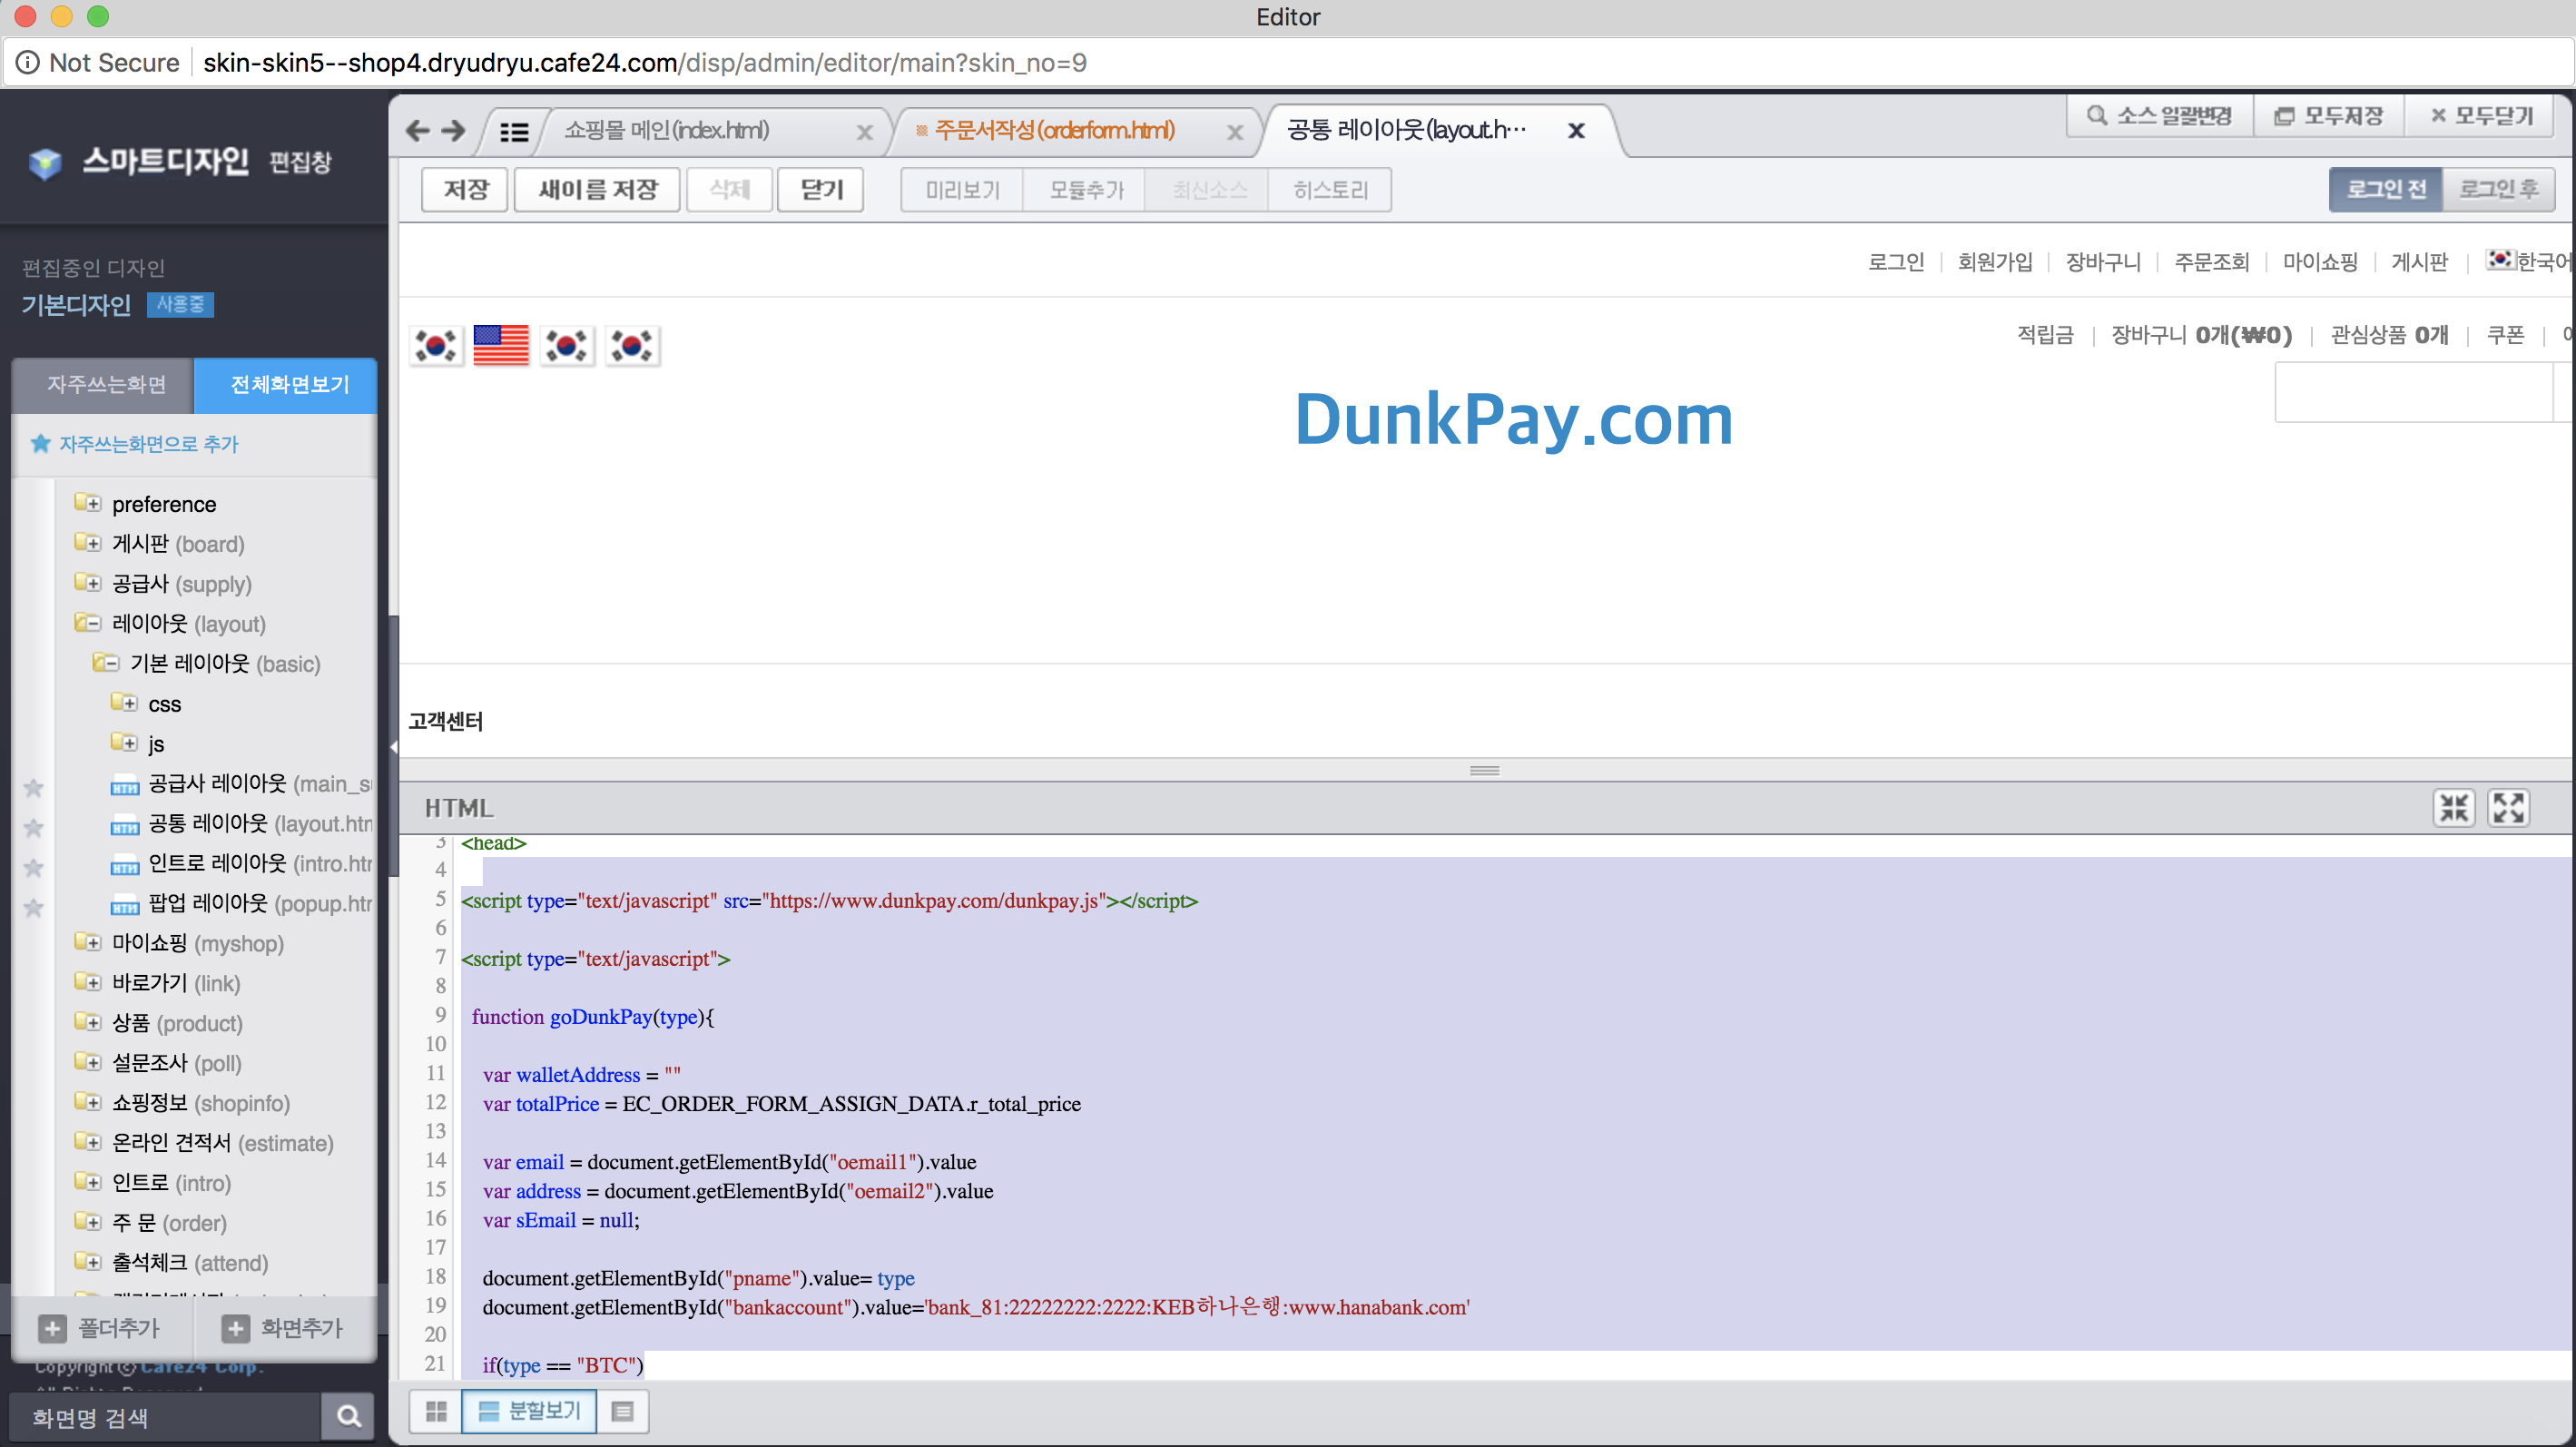Close the 쇼핑몰 메인(index.html) tab
Viewport: 2576px width, 1447px height.
click(x=865, y=132)
